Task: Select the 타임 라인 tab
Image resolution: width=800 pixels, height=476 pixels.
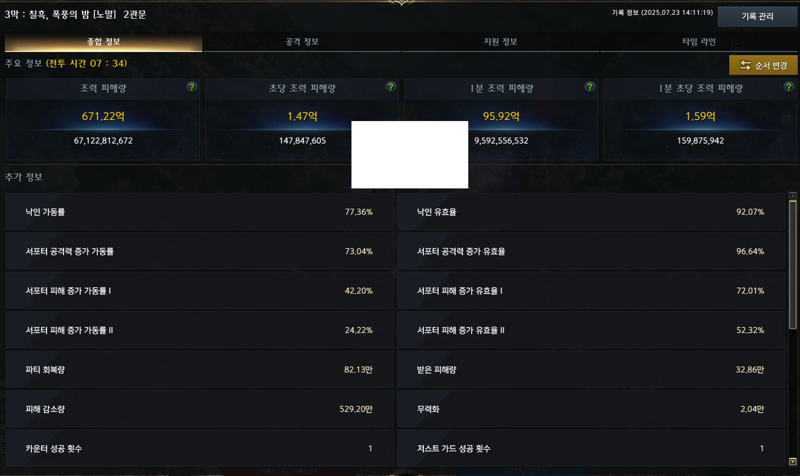Action: click(x=699, y=42)
